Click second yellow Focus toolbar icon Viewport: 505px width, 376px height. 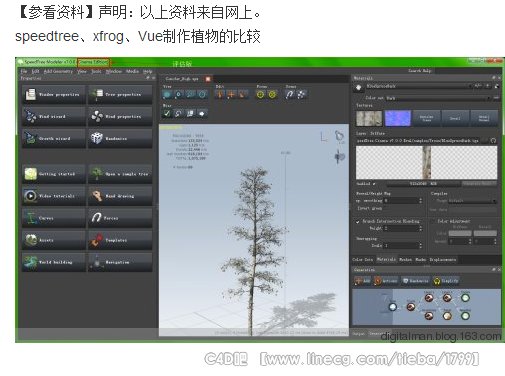click(272, 95)
